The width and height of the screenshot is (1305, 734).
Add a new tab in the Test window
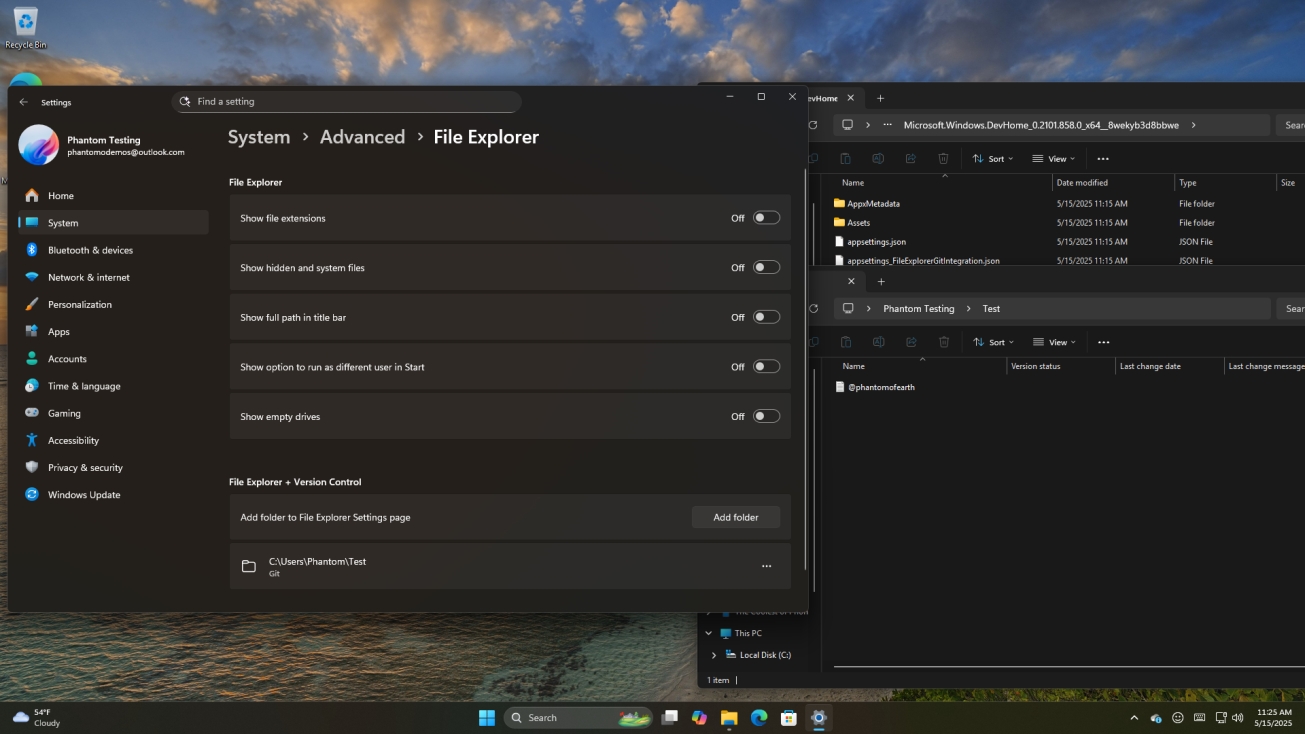click(x=880, y=282)
